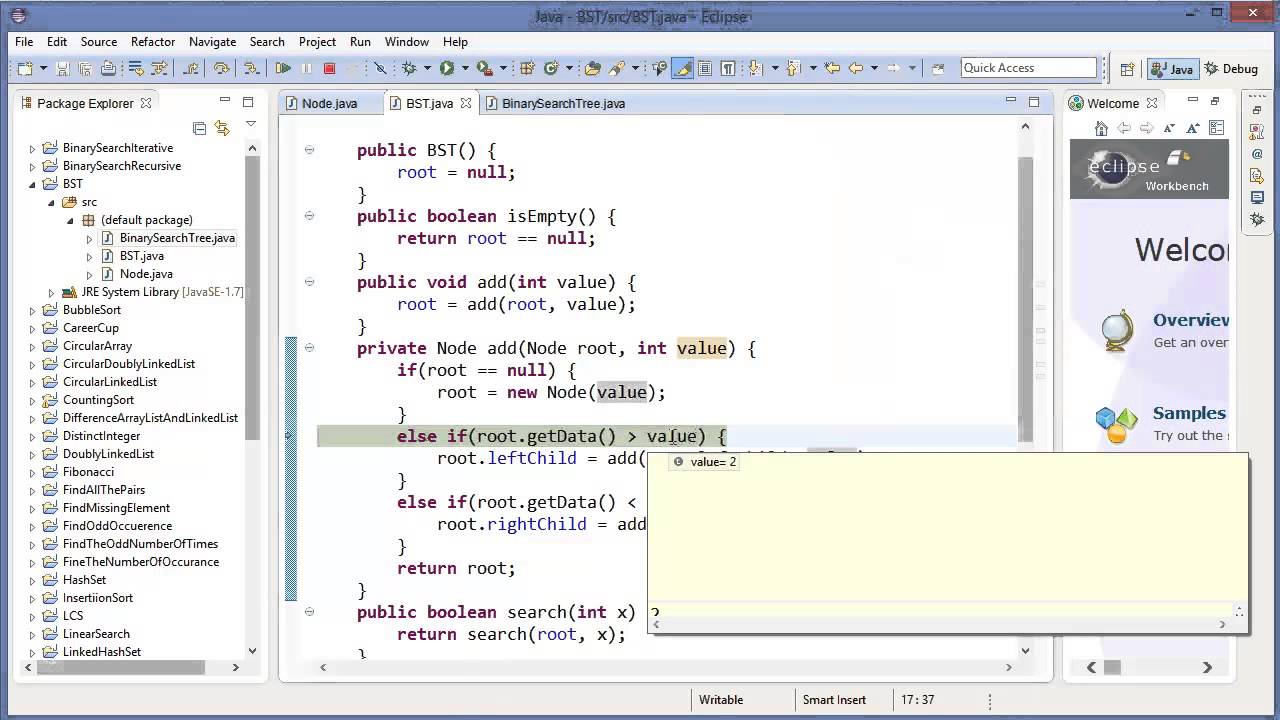Open the Refactor menu
This screenshot has height=720, width=1280.
(x=153, y=42)
